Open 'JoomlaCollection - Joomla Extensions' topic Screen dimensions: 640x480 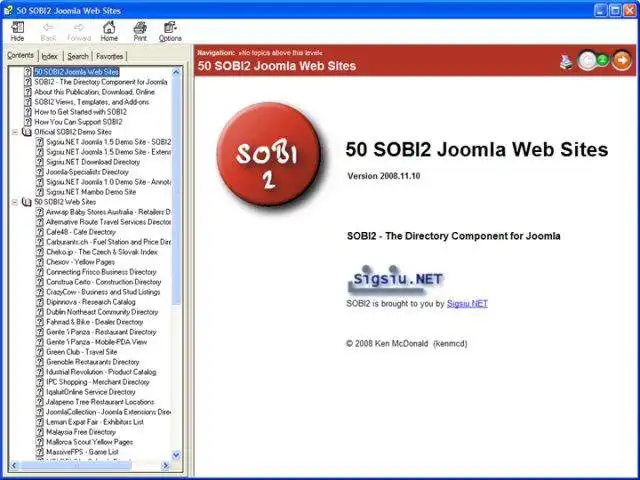pyautogui.click(x=108, y=412)
